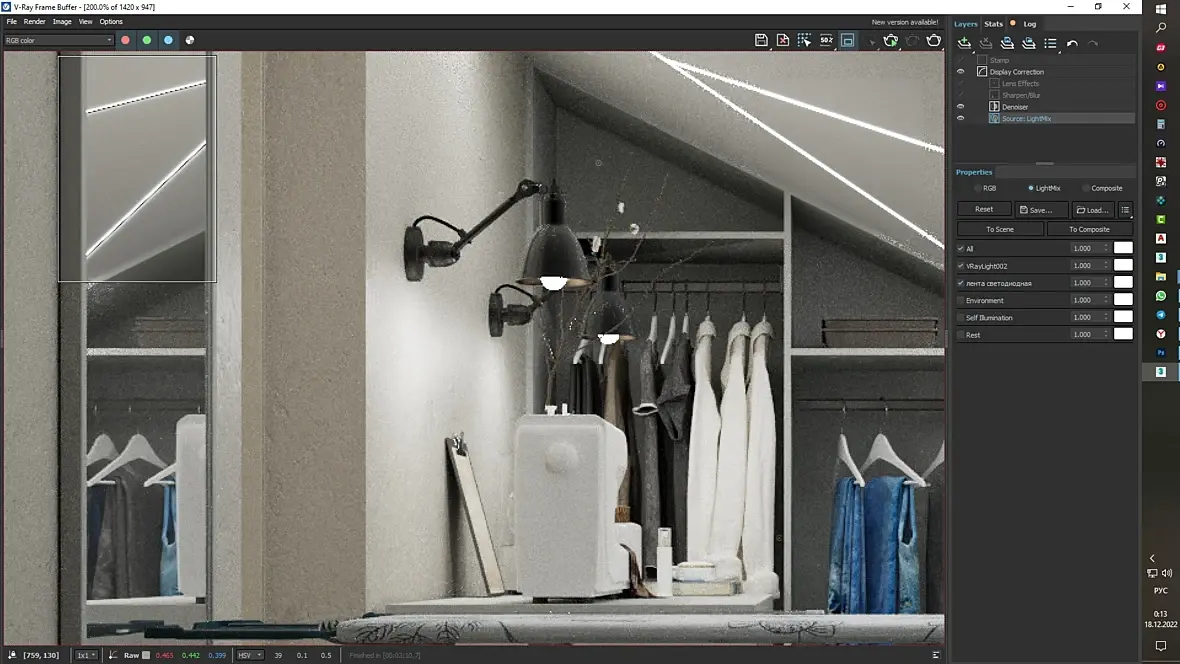Click the pixel info lock icon in status bar
The width and height of the screenshot is (1180, 664).
pyautogui.click(x=12, y=655)
